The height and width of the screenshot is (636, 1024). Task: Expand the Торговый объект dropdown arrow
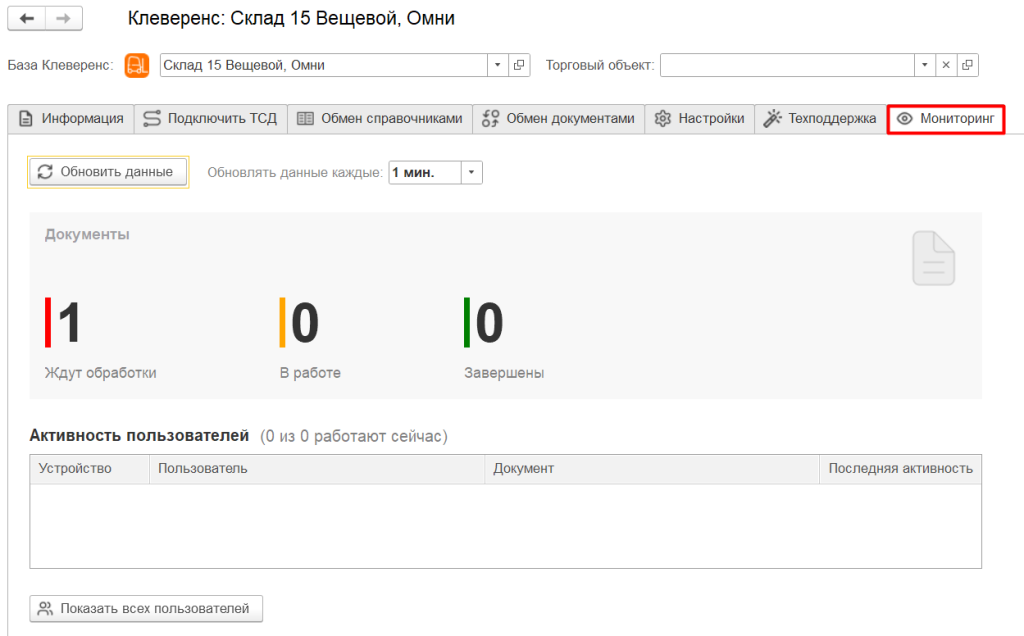(x=925, y=65)
